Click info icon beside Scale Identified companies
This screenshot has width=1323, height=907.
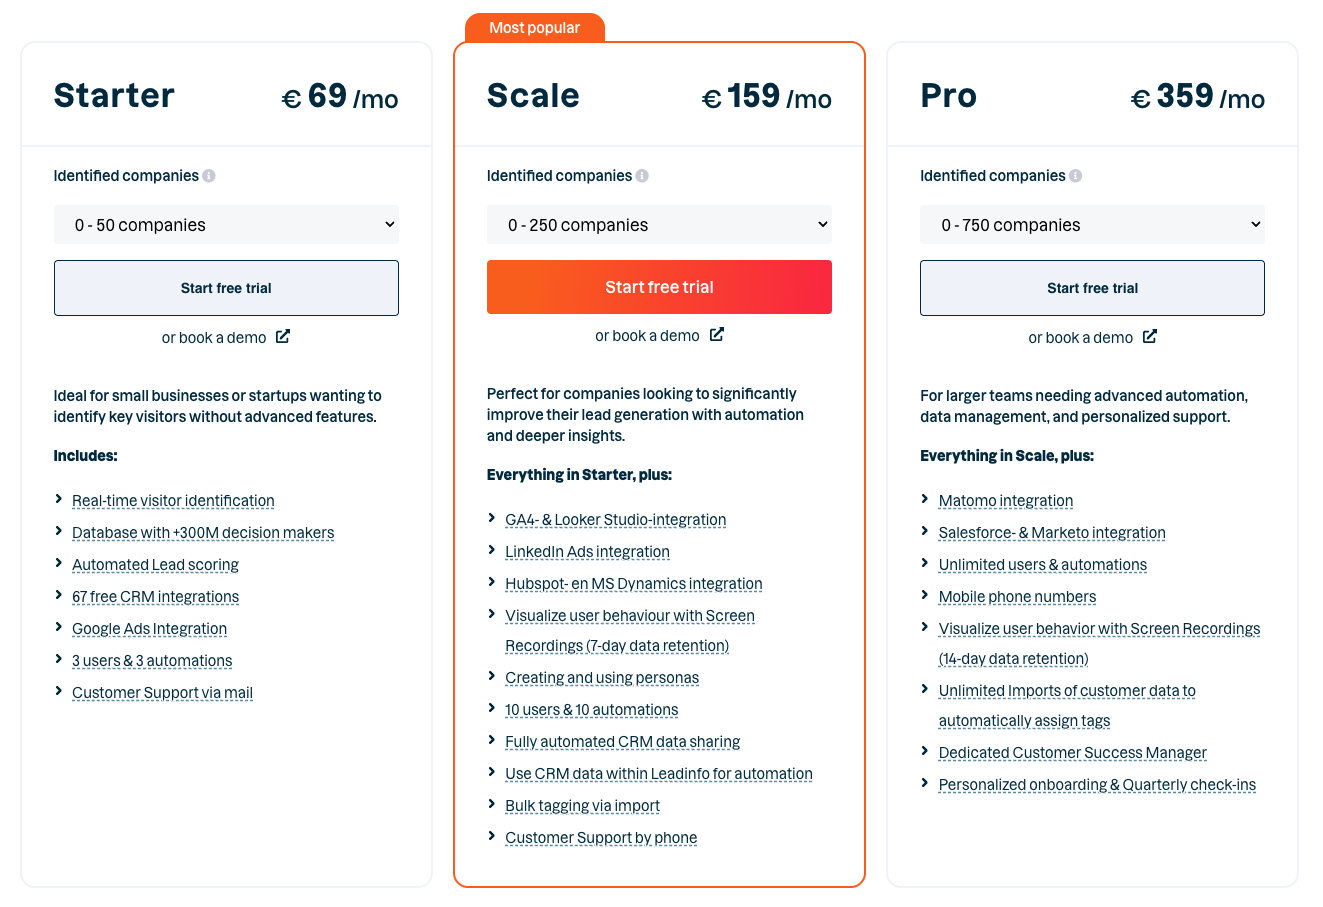642,176
